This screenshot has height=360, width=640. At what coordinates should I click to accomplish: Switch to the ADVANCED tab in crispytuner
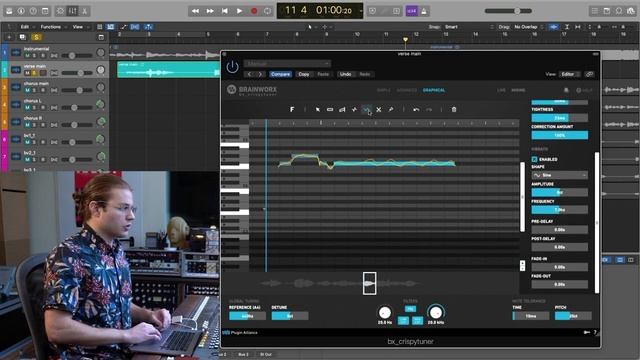(x=407, y=90)
